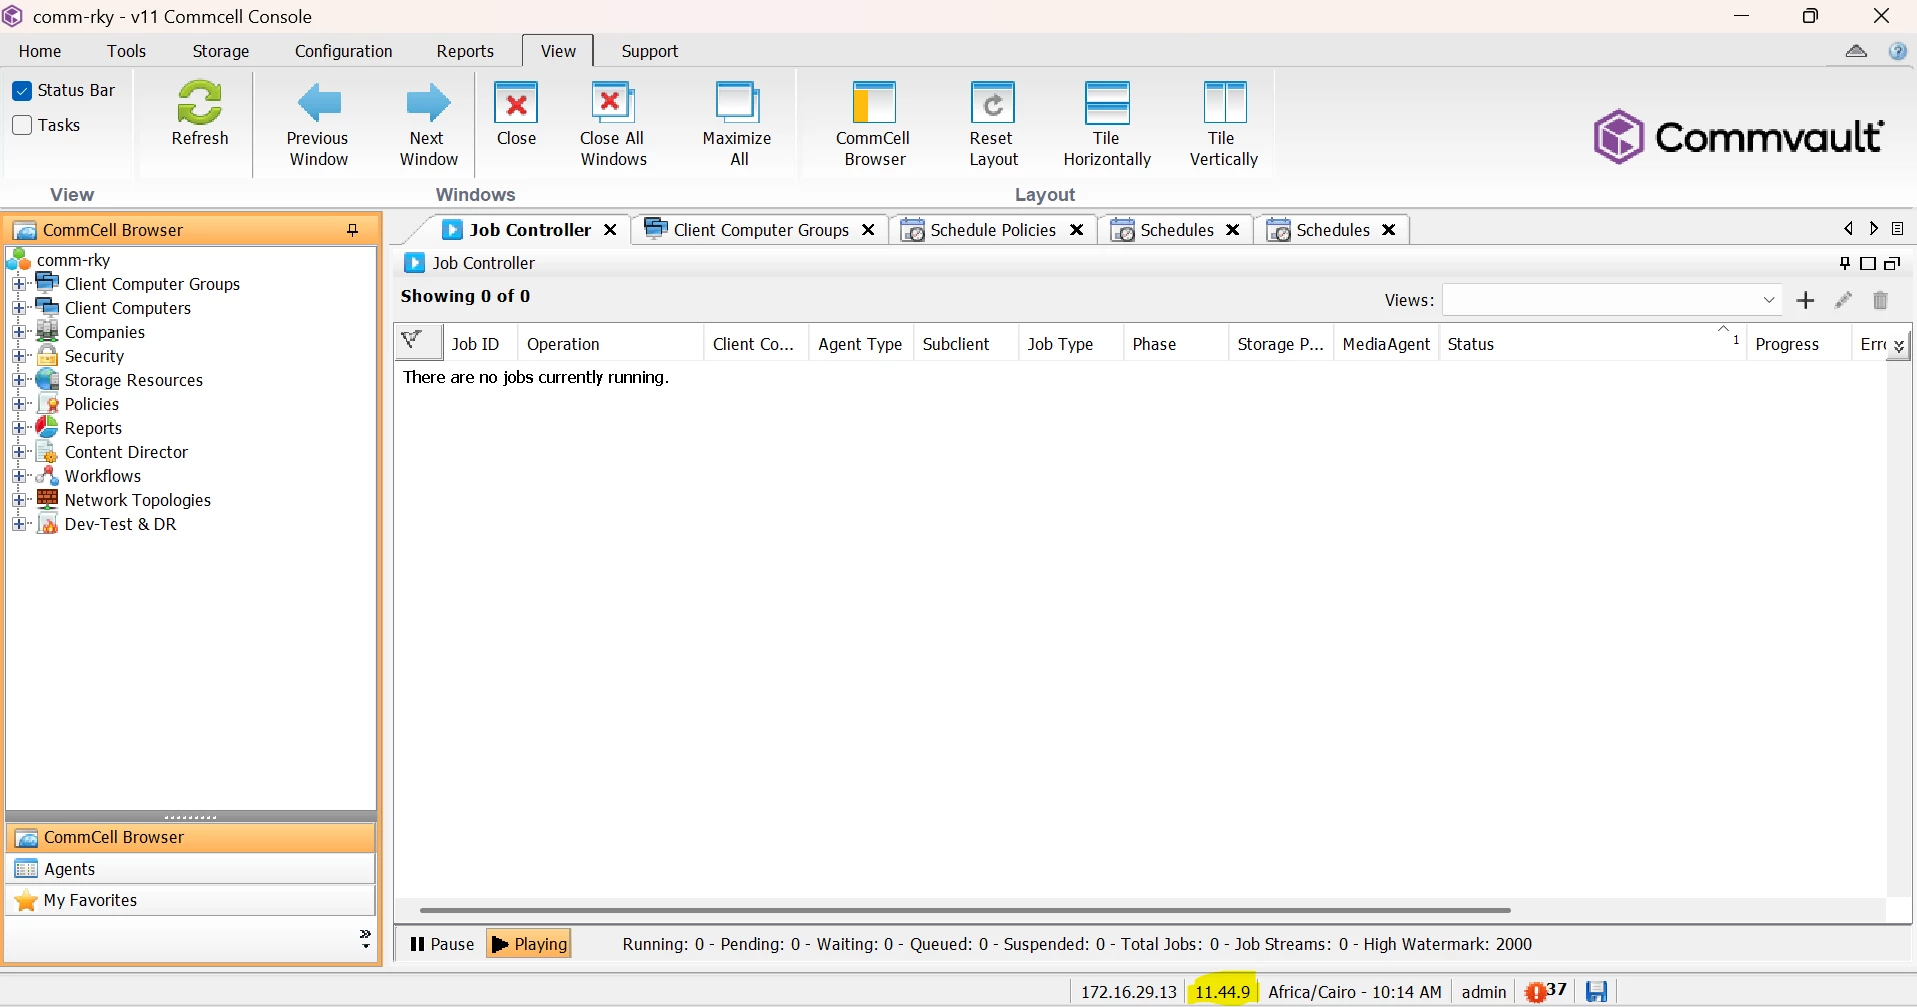Open the Support ribbon tab

[650, 51]
